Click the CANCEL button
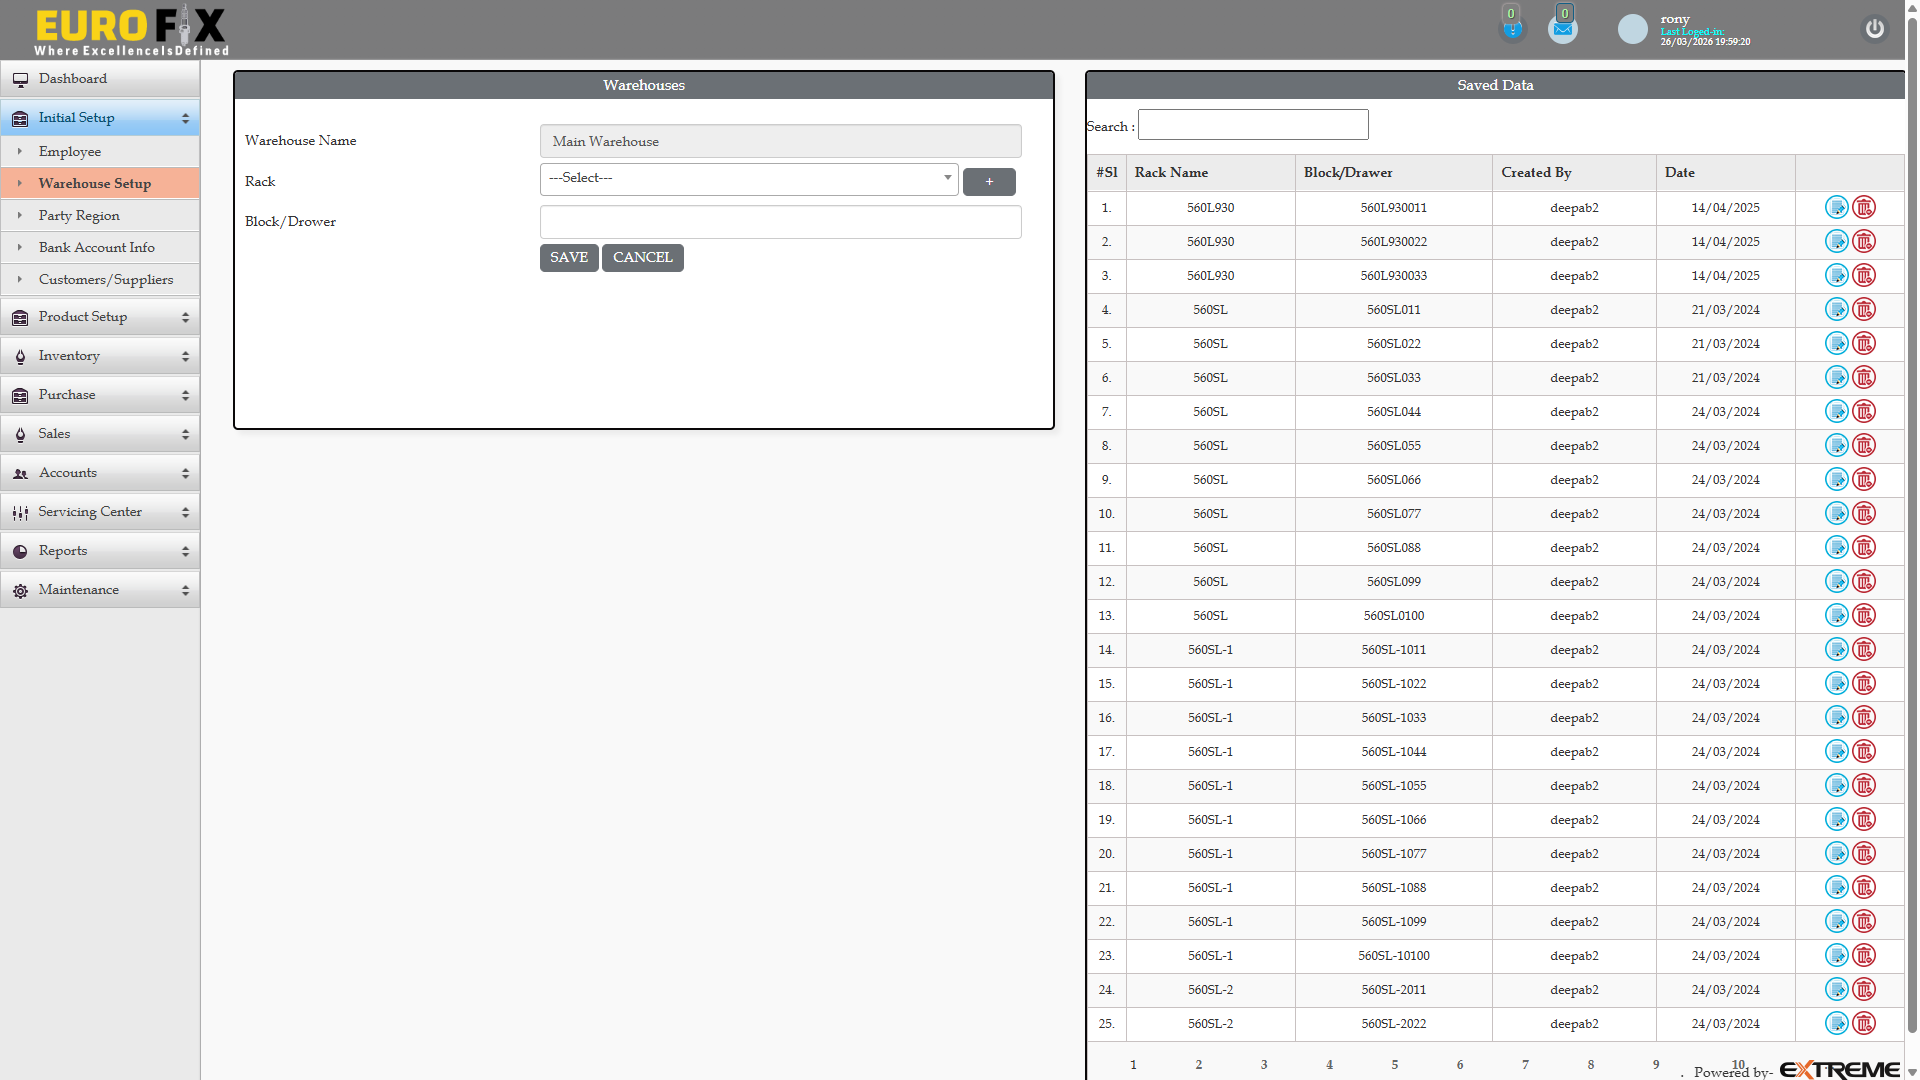The width and height of the screenshot is (1920, 1080). pyautogui.click(x=642, y=257)
